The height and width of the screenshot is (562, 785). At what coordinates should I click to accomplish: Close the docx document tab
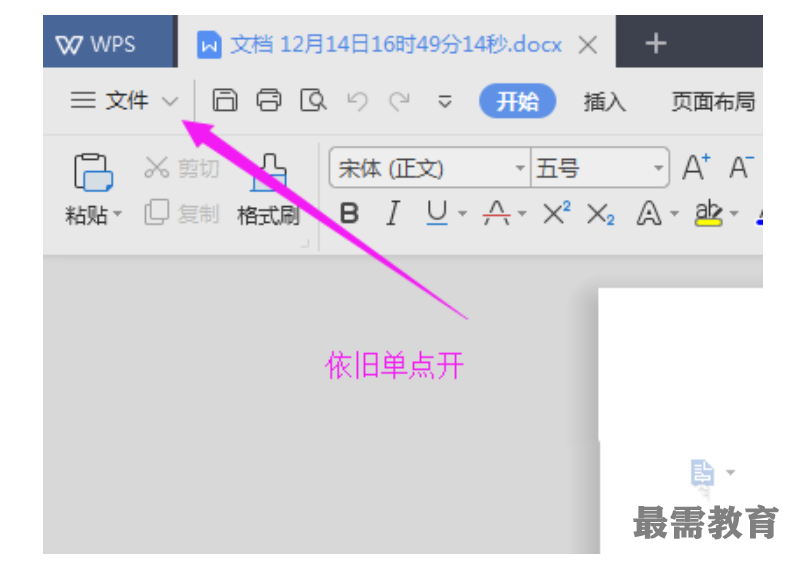[587, 45]
